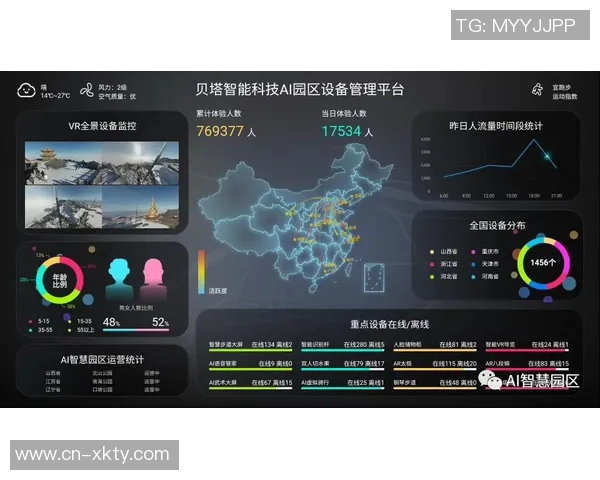The height and width of the screenshot is (480, 600).
Task: Click the 山西省 row in operations table
Action: tap(102, 373)
